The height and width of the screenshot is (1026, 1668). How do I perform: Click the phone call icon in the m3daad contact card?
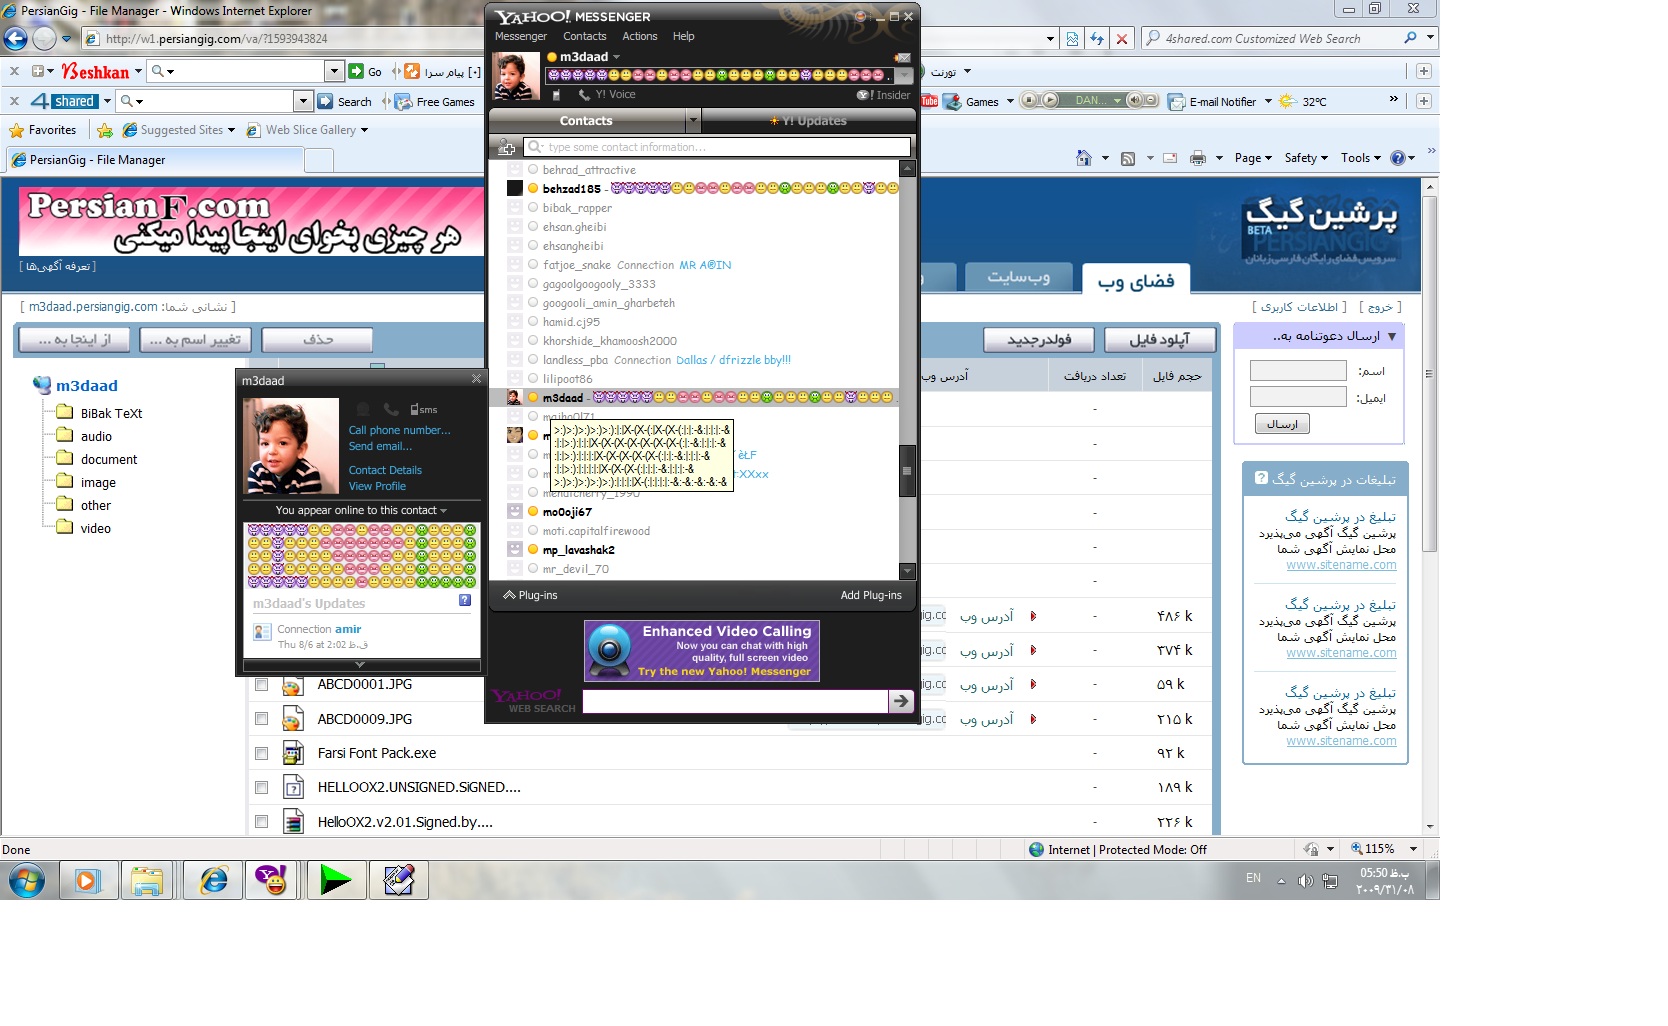click(x=390, y=409)
